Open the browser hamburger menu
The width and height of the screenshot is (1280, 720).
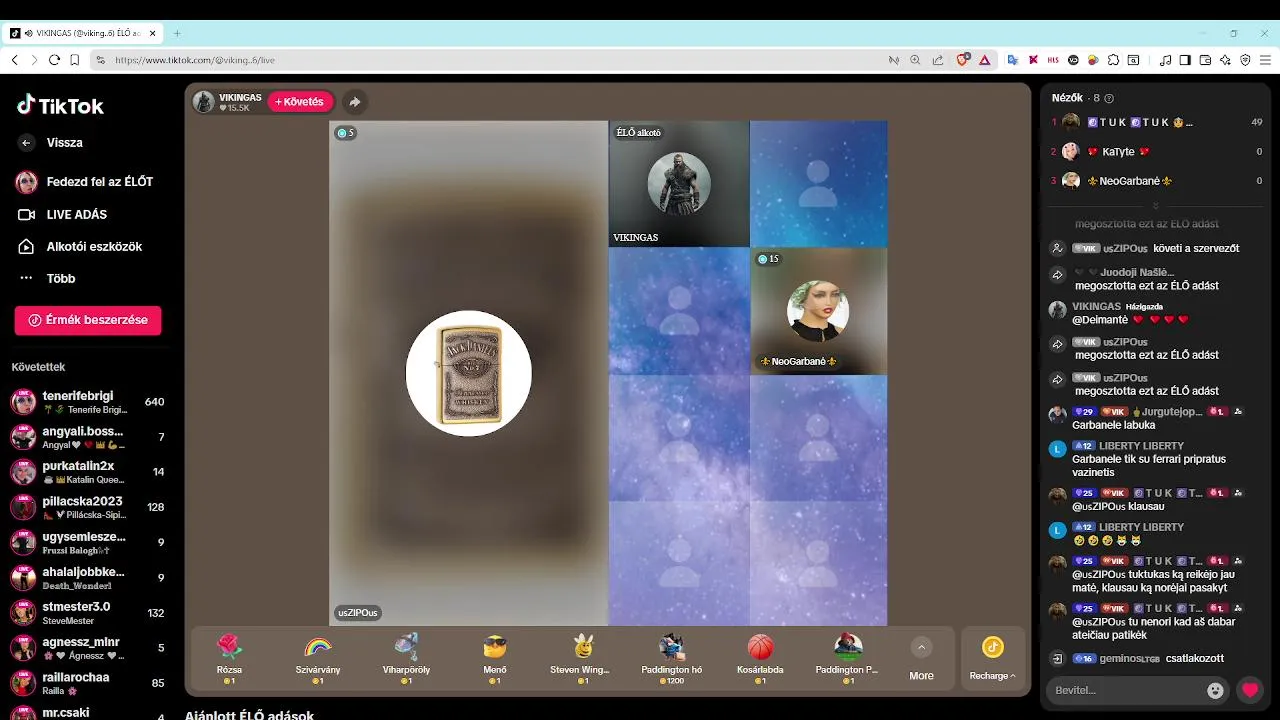pyautogui.click(x=1264, y=60)
